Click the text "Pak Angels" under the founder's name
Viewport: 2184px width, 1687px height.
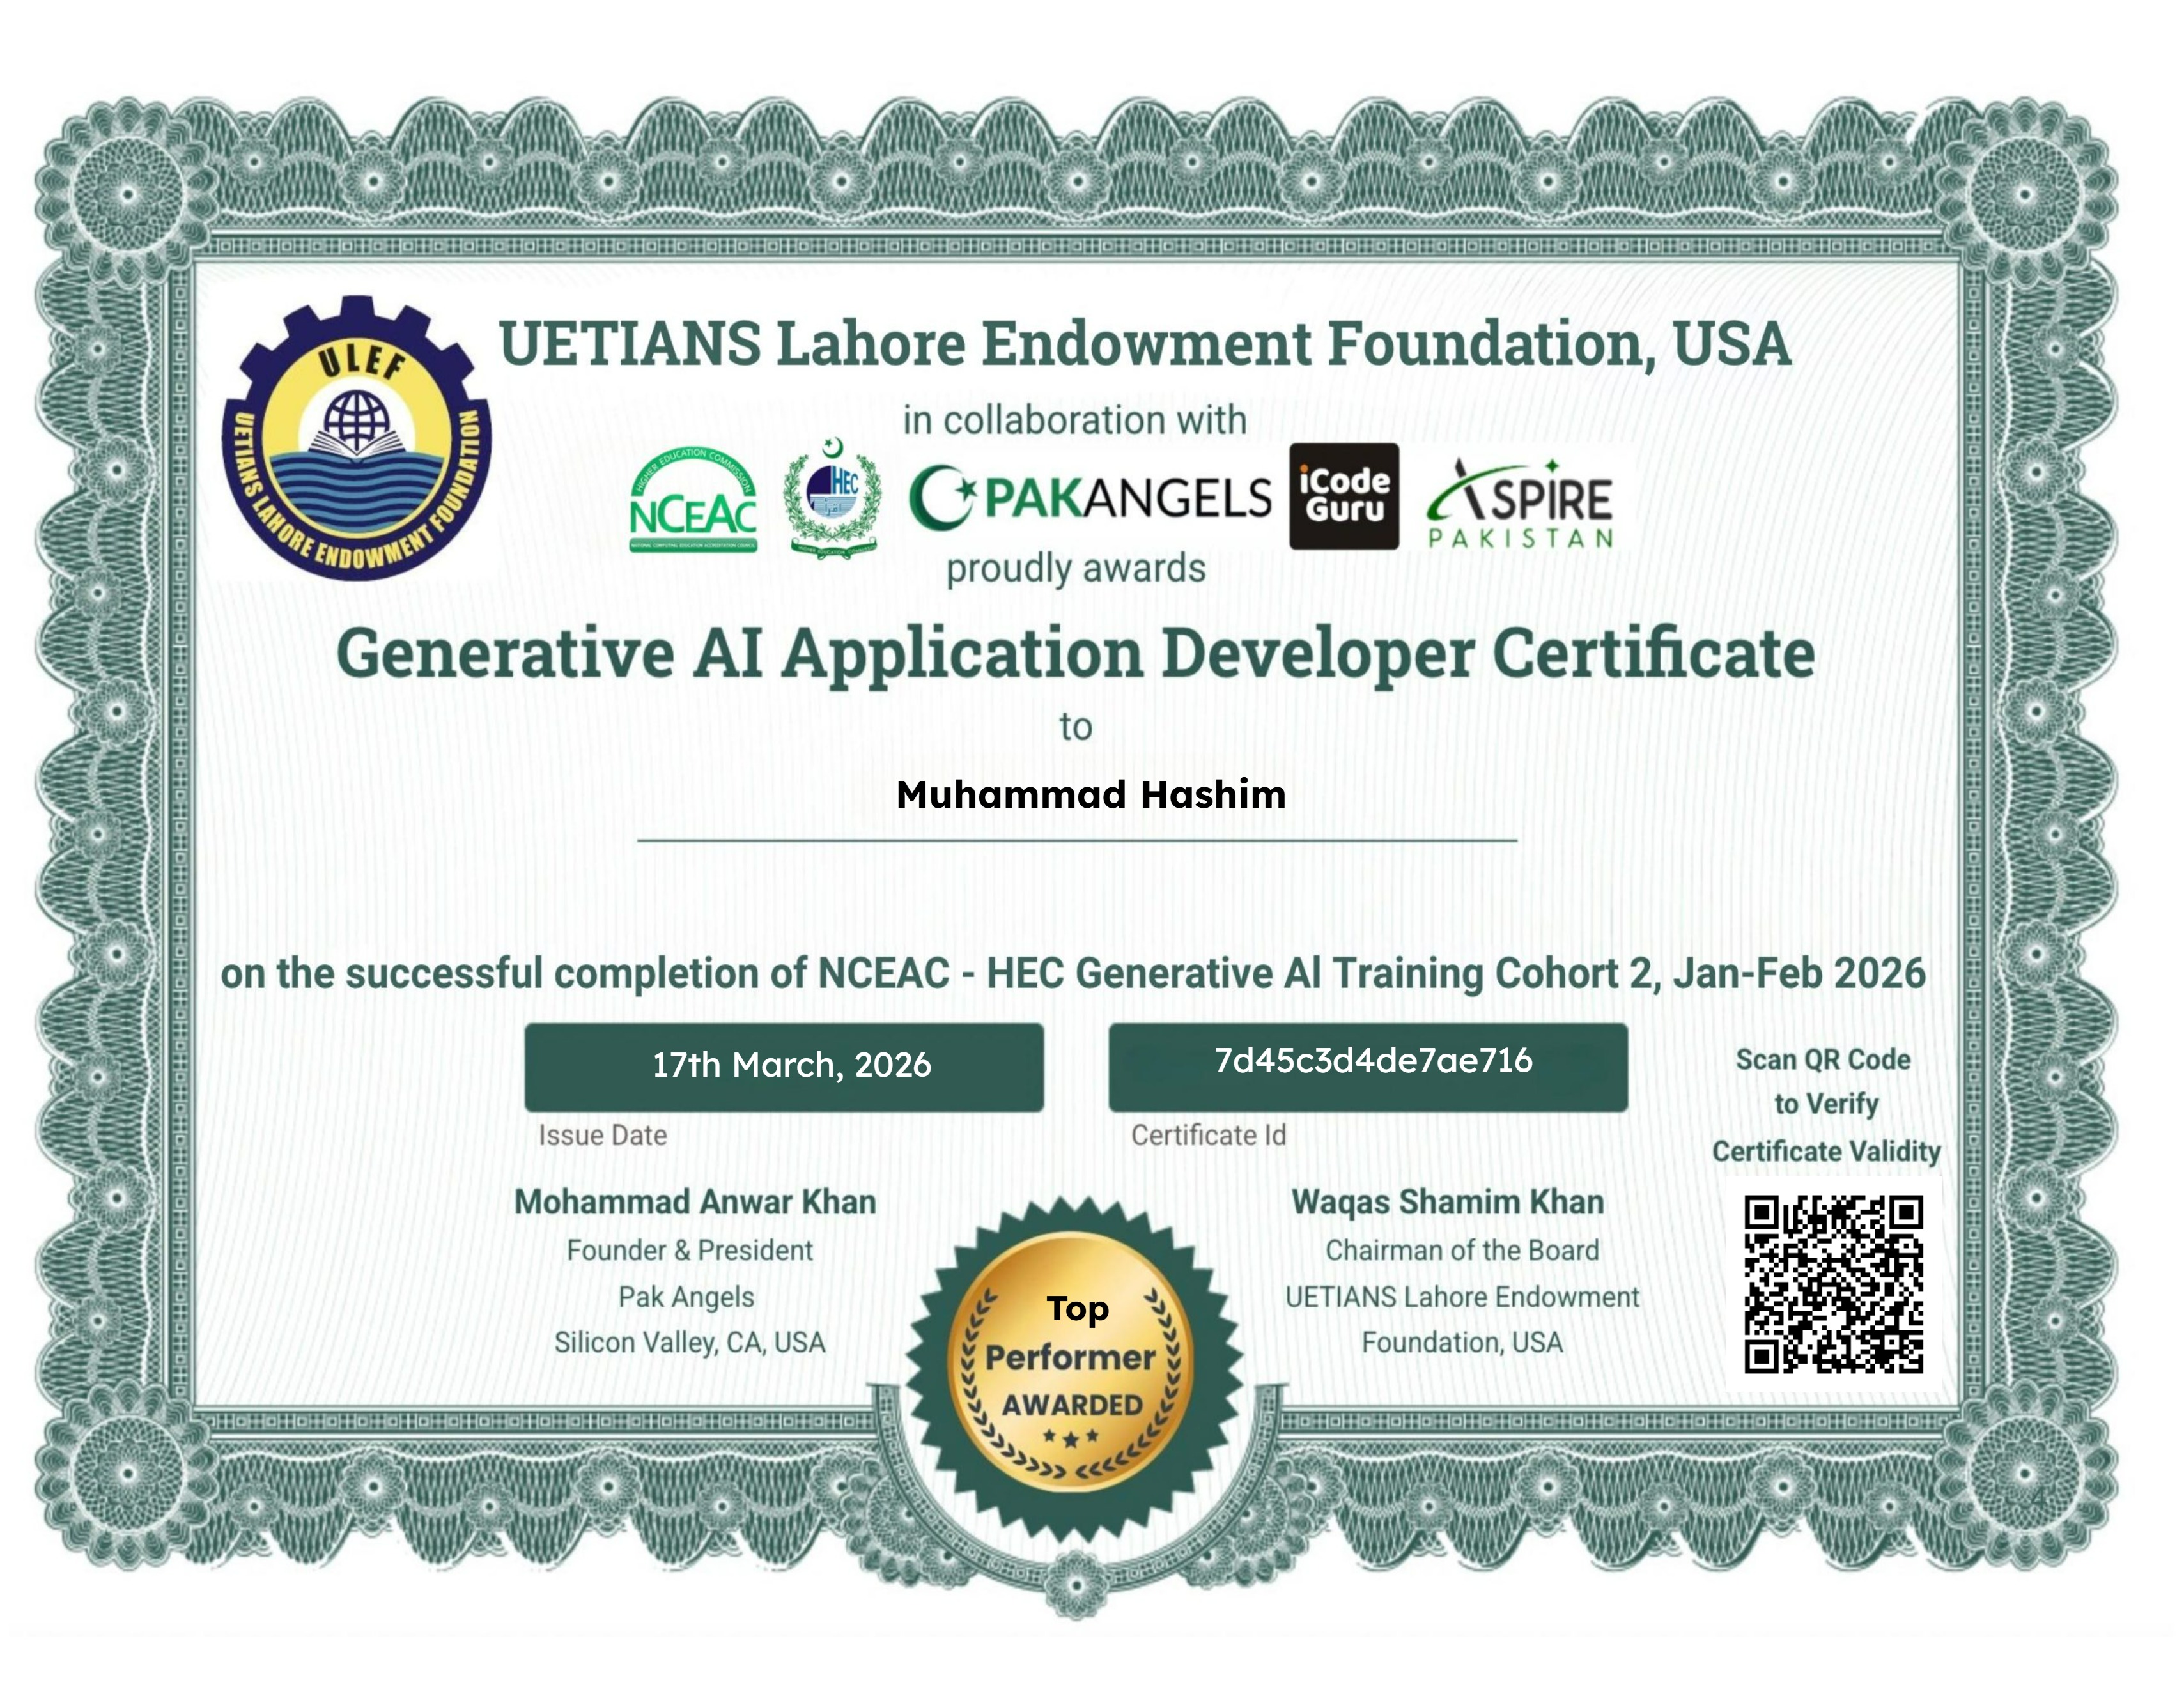click(x=686, y=1297)
